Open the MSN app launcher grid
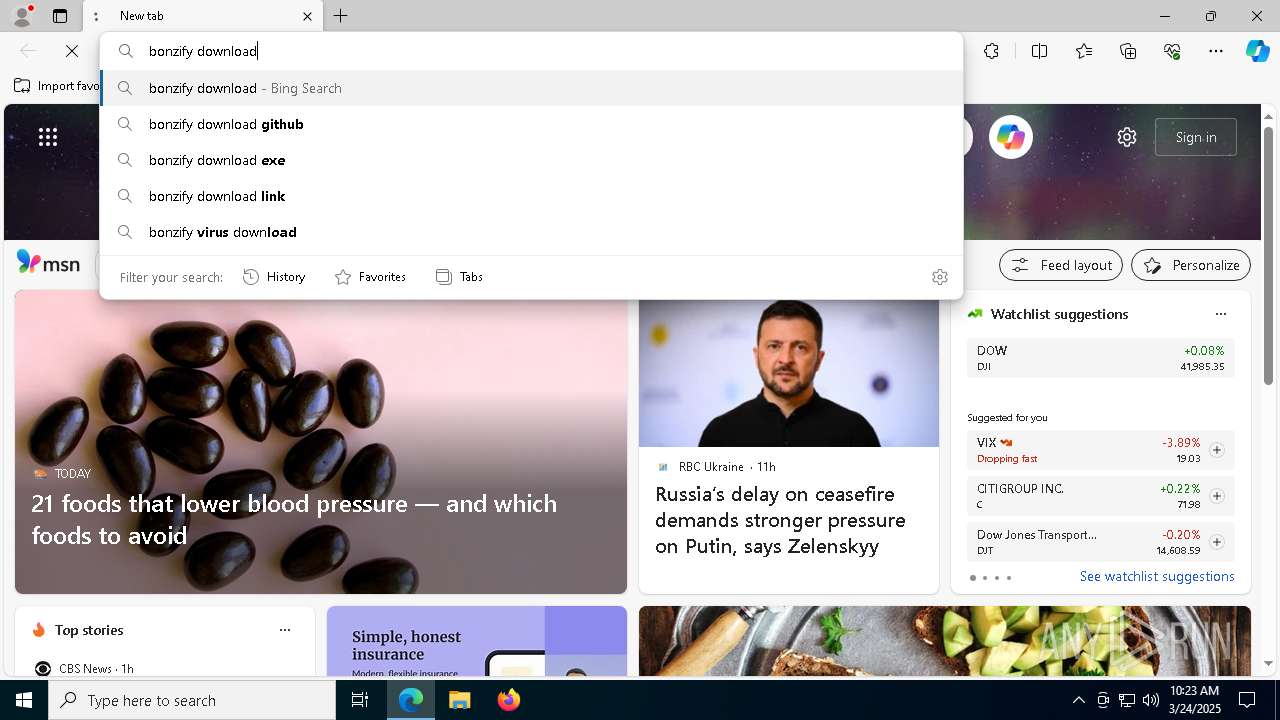 (48, 137)
